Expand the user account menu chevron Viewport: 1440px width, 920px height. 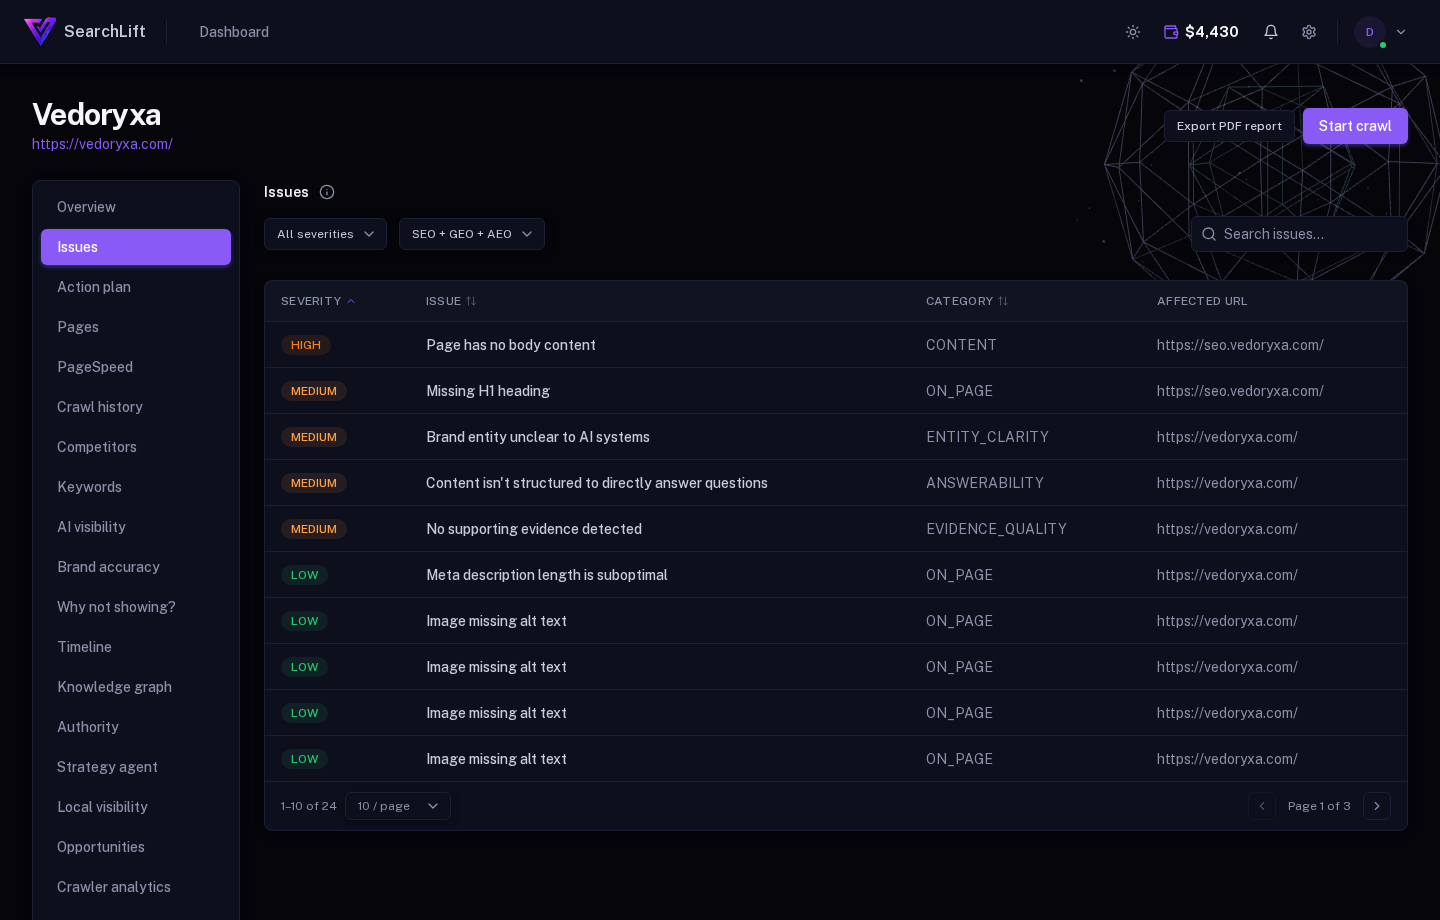tap(1401, 32)
